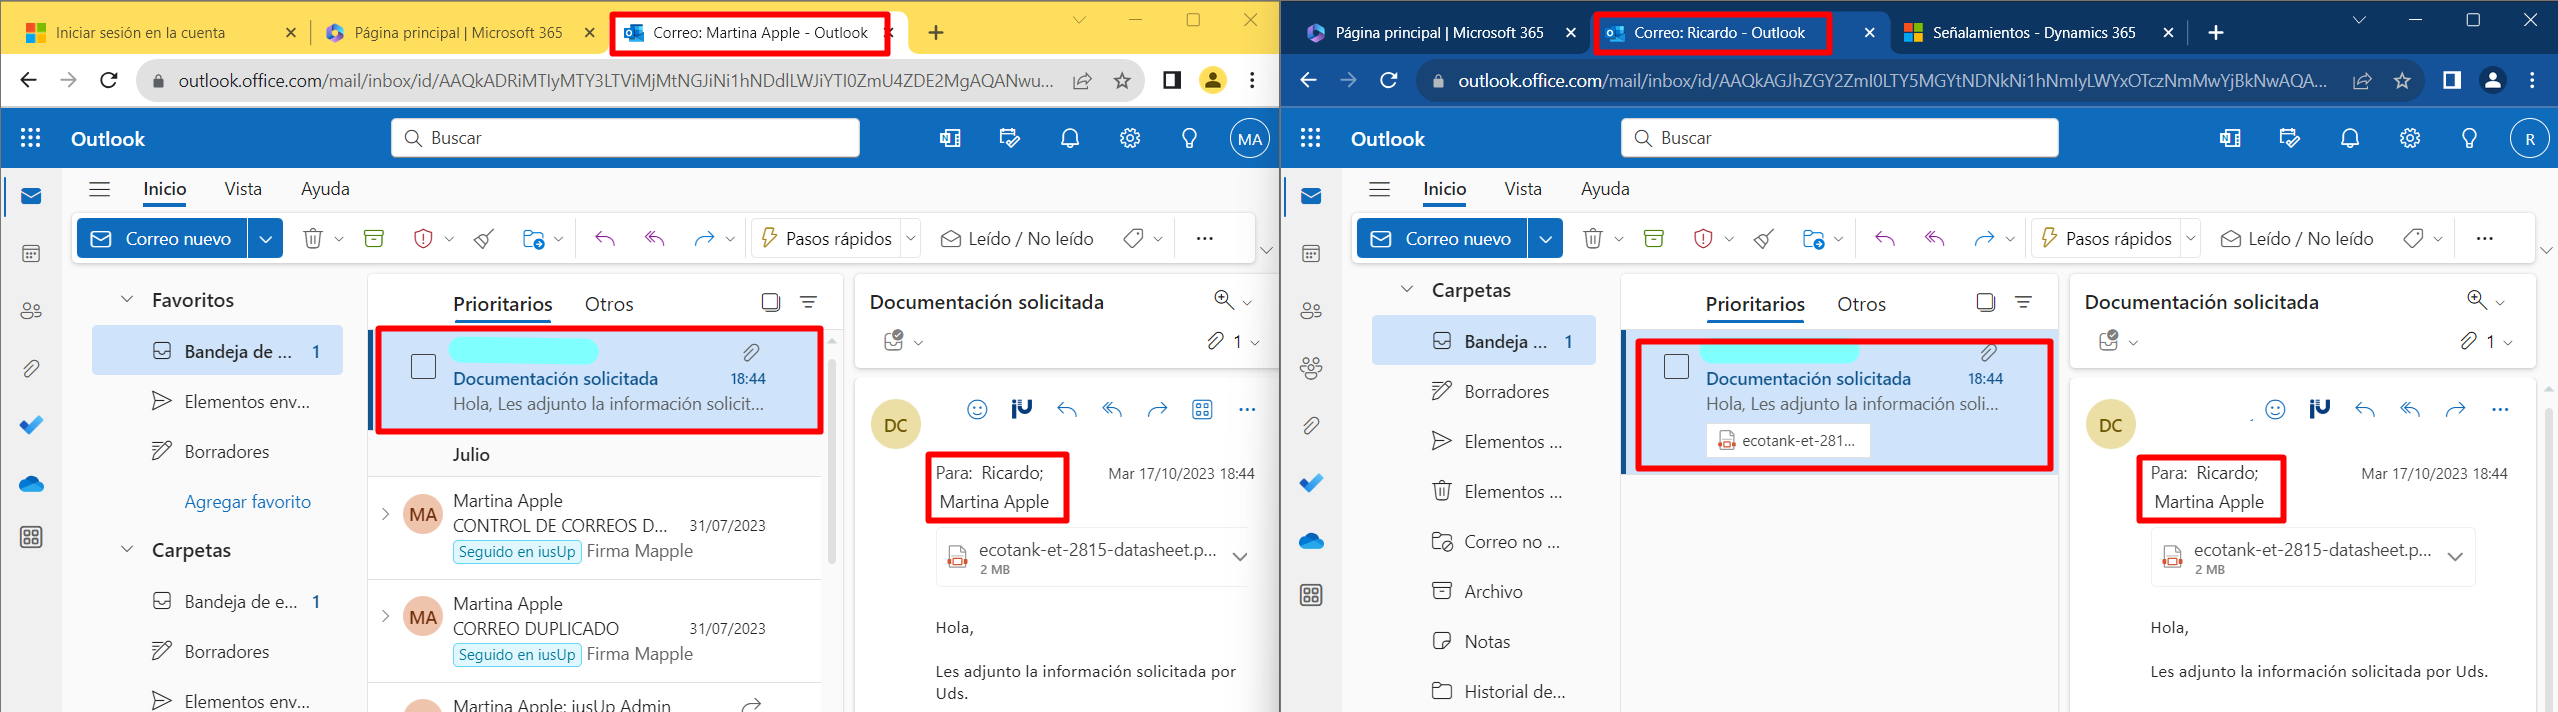
Task: Open Settings gear in Martina Apple's Outlook
Action: (x=1129, y=139)
